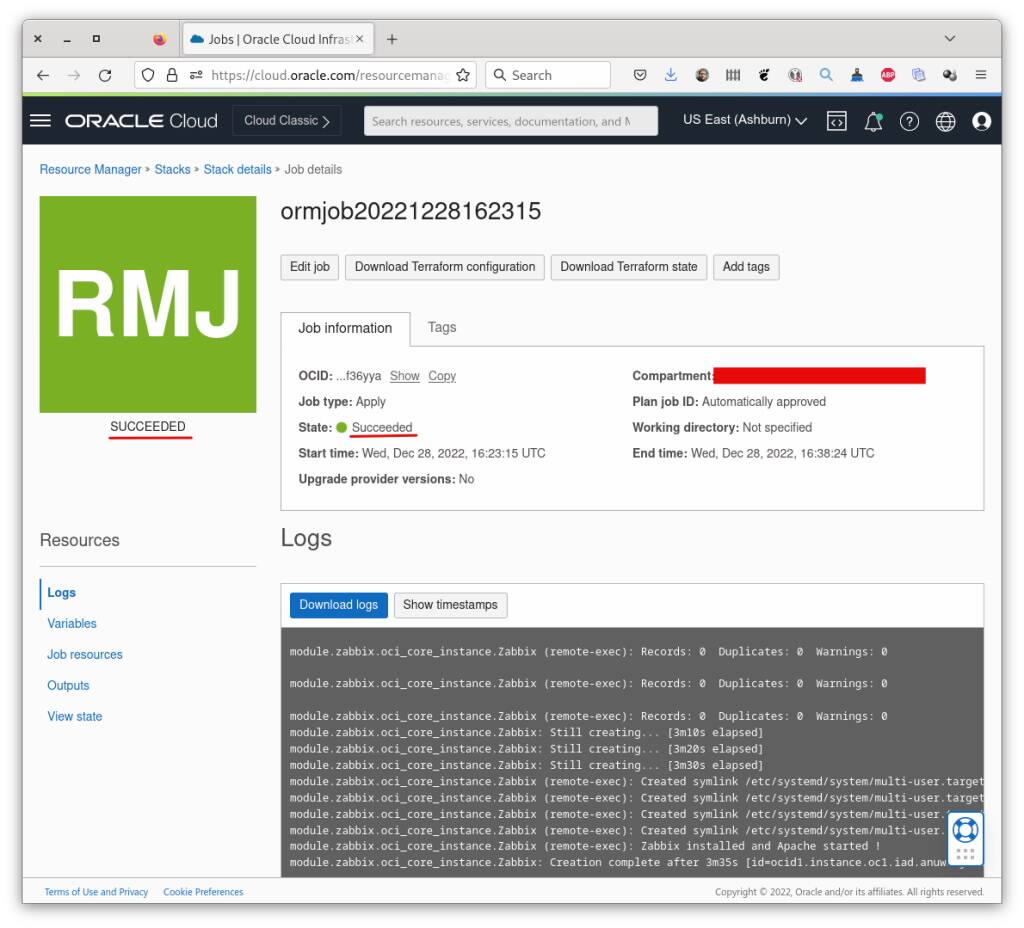Click the Oracle Cloud search resources field
Screen dimensions: 1024x928
point(510,121)
